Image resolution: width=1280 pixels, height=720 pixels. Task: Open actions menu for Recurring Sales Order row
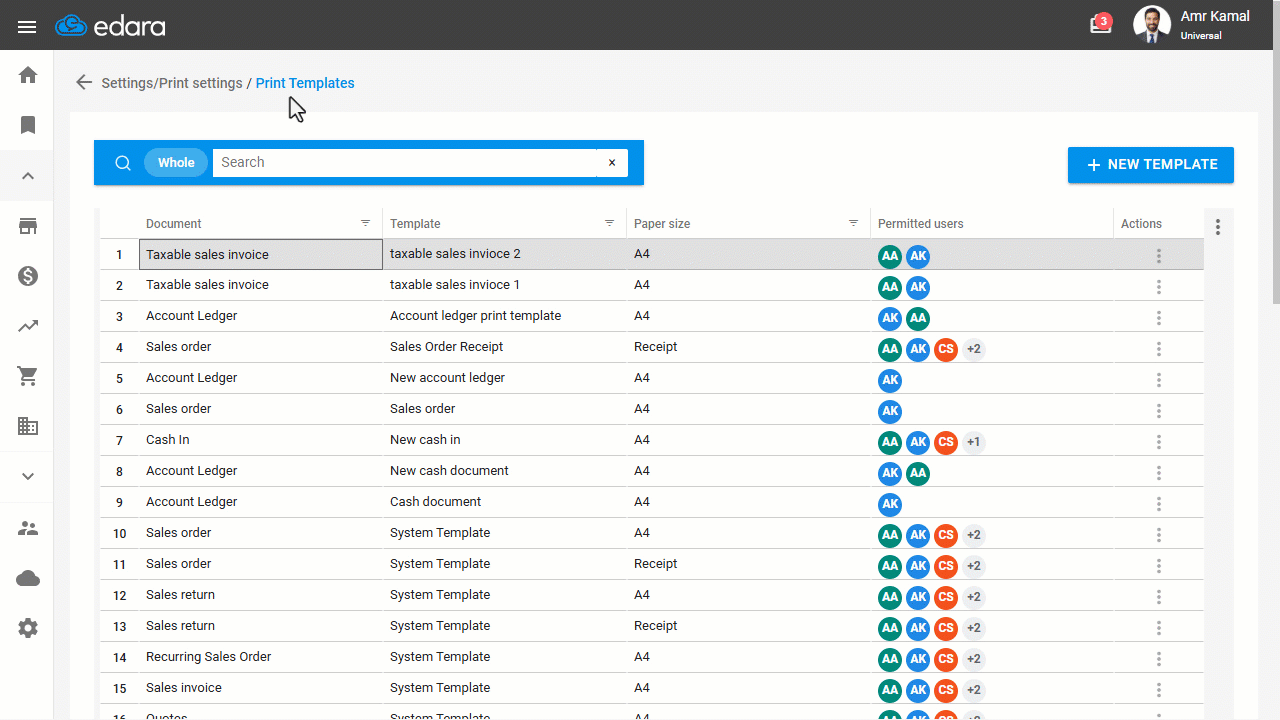(1159, 659)
